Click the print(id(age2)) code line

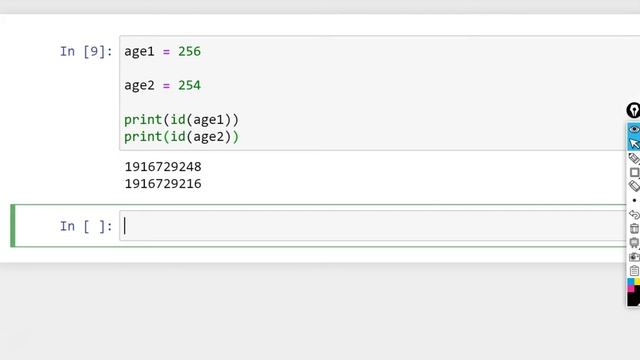pyautogui.click(x=181, y=137)
